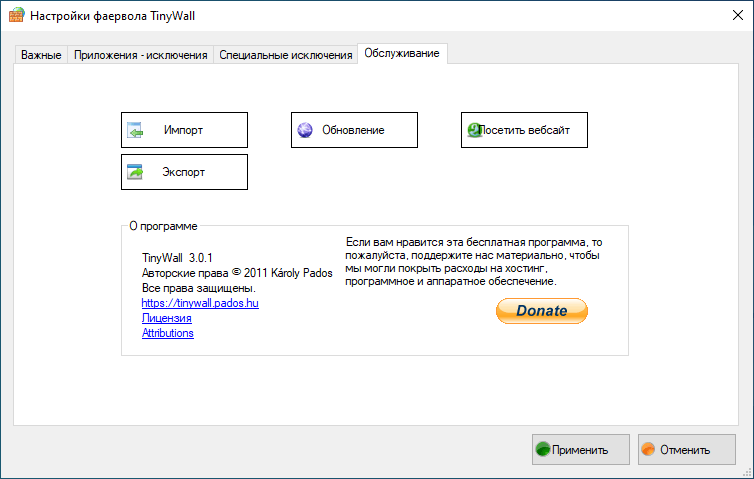Click the Посетить вебсайт label text

point(524,130)
